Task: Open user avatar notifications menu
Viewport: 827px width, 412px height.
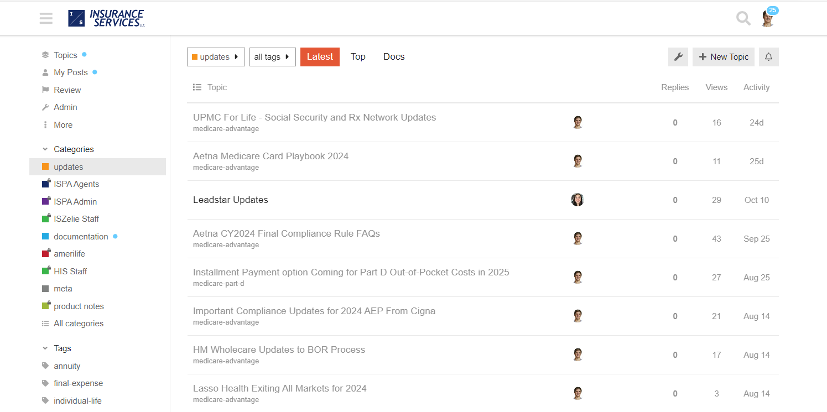Action: point(768,18)
